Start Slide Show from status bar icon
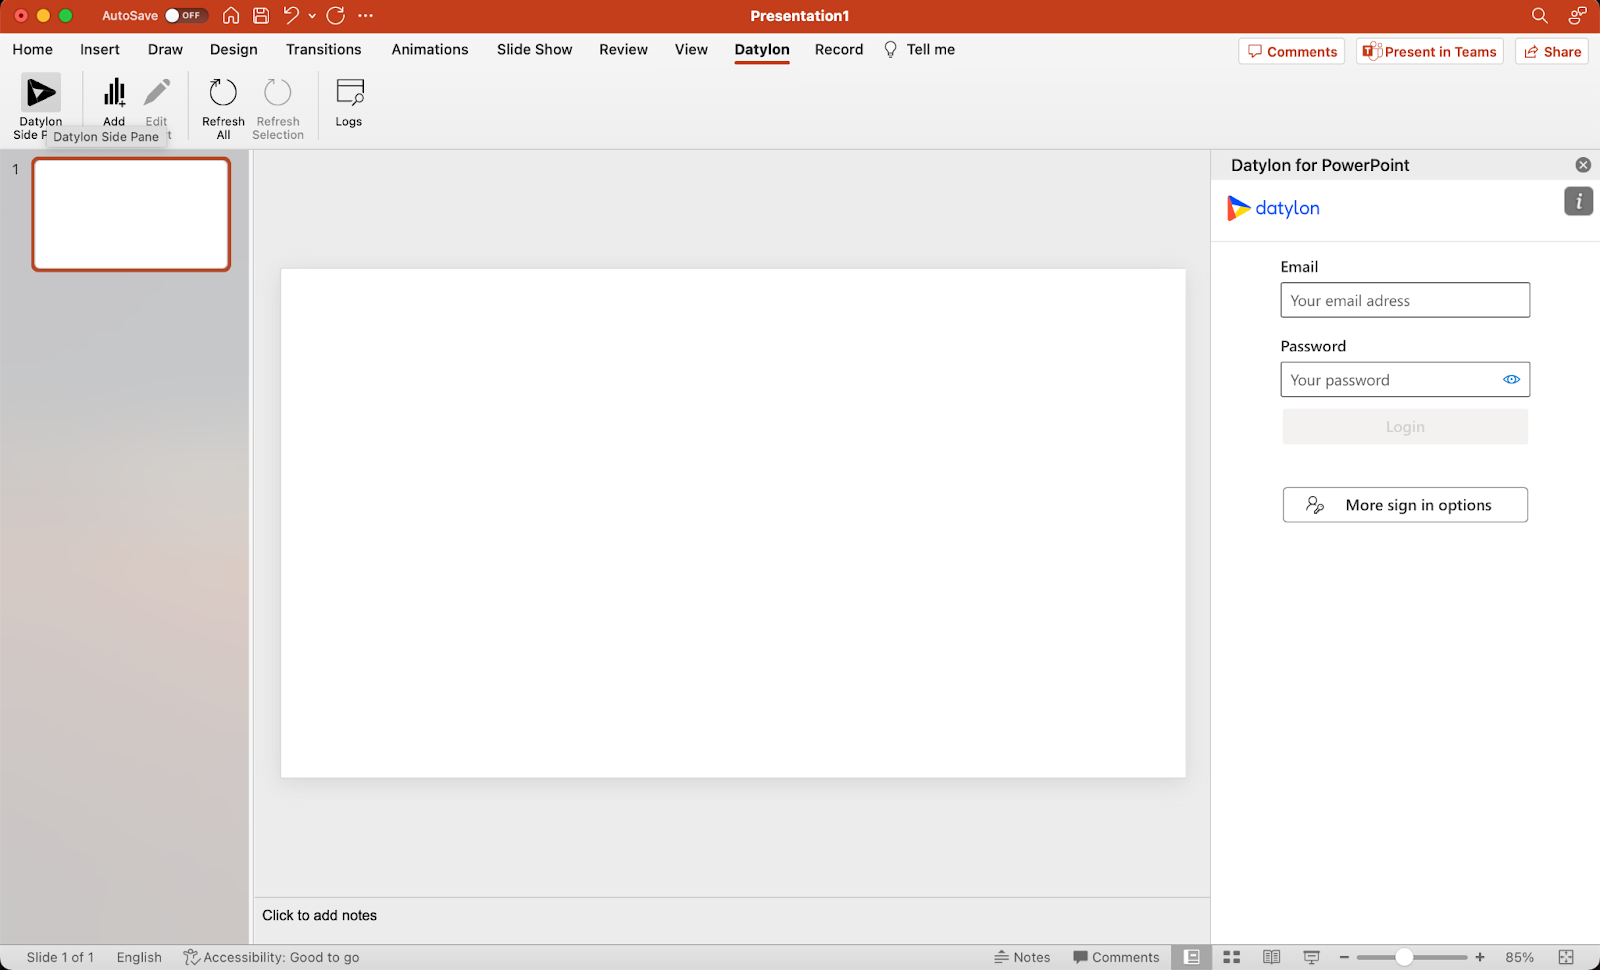 pos(1312,957)
